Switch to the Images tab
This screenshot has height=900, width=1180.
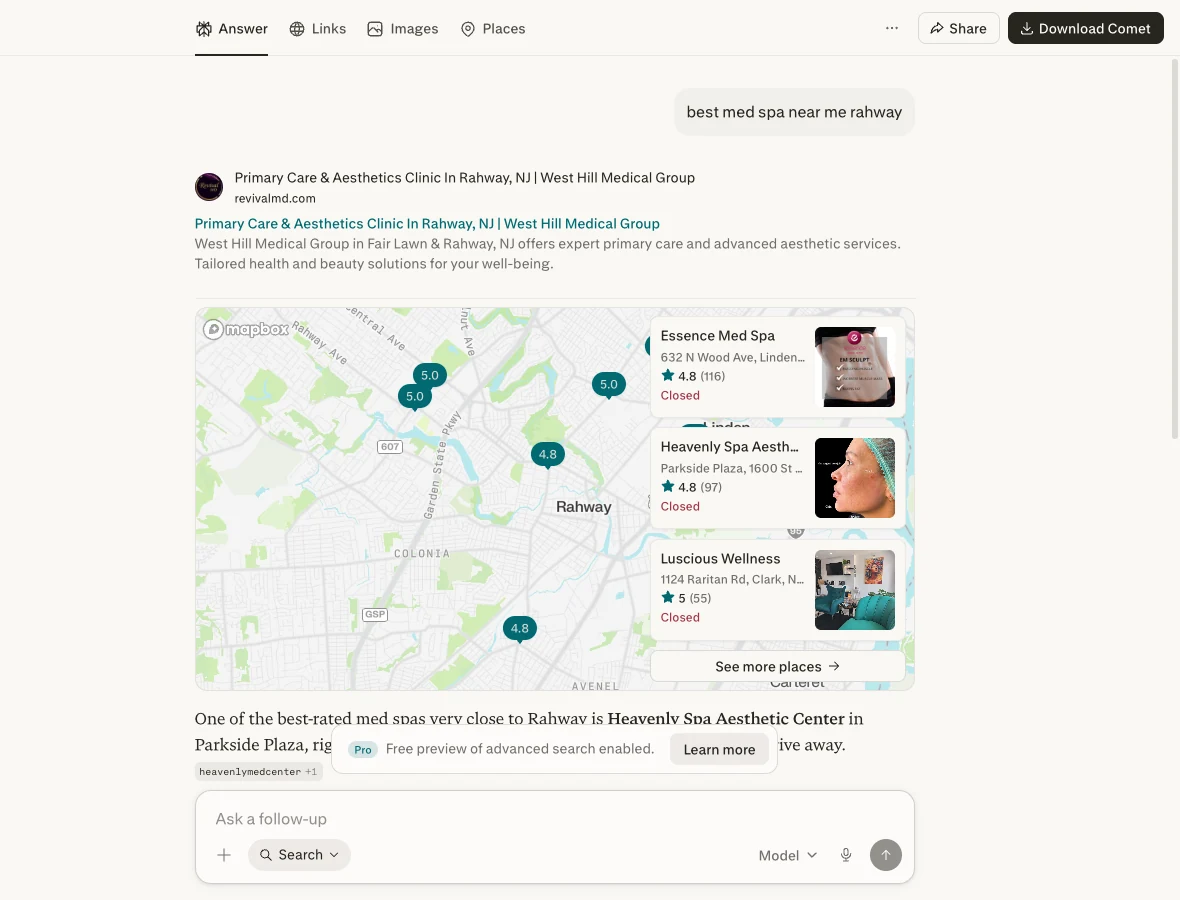click(403, 29)
